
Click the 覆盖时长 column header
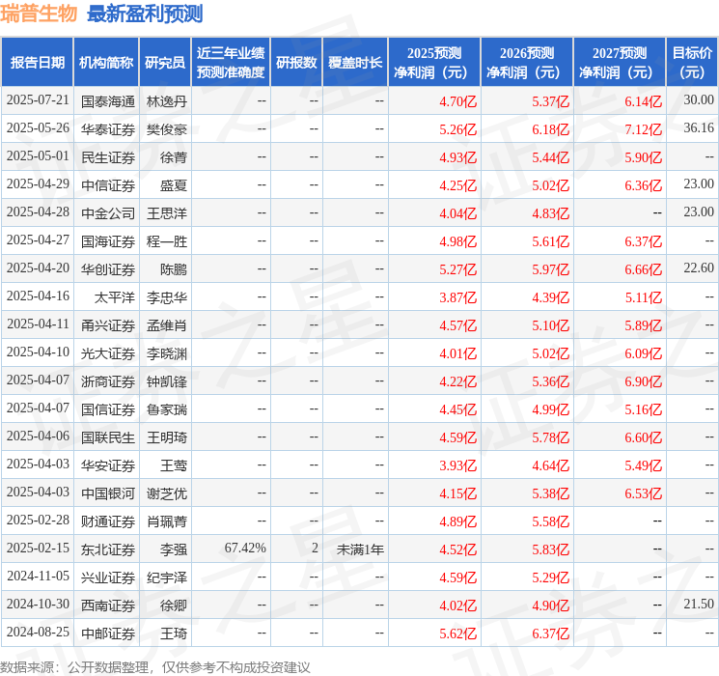click(355, 62)
